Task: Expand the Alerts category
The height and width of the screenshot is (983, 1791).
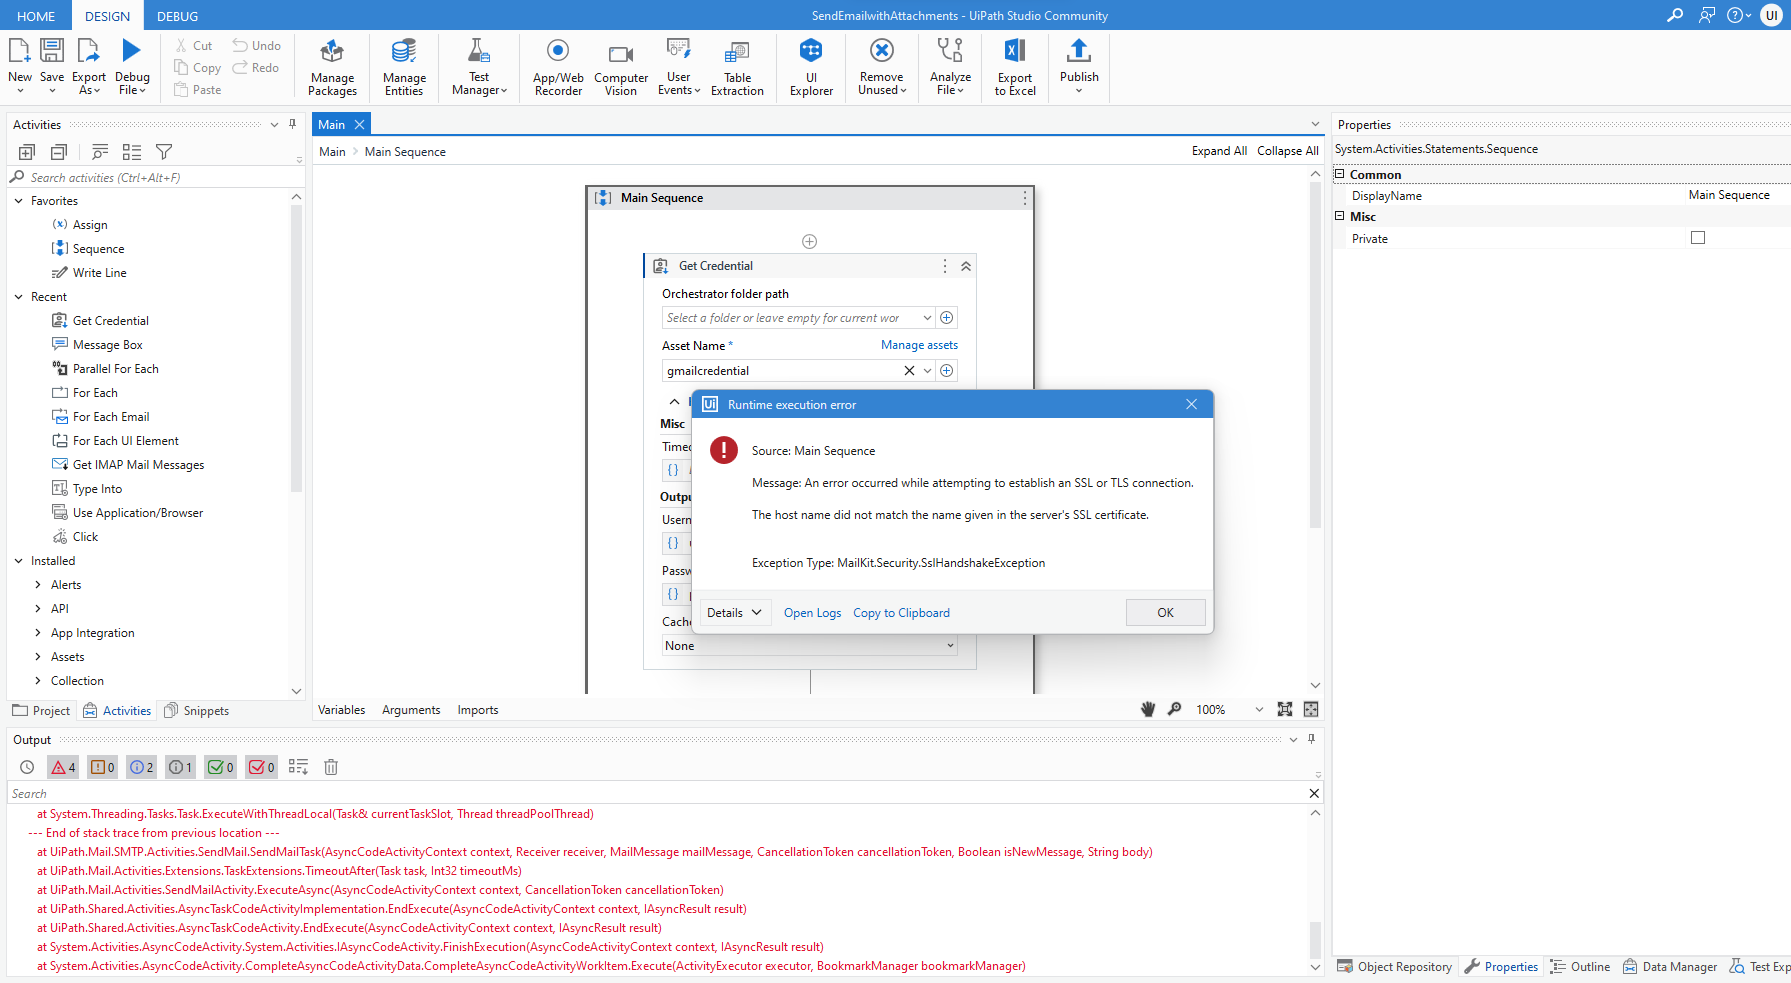Action: 38,585
